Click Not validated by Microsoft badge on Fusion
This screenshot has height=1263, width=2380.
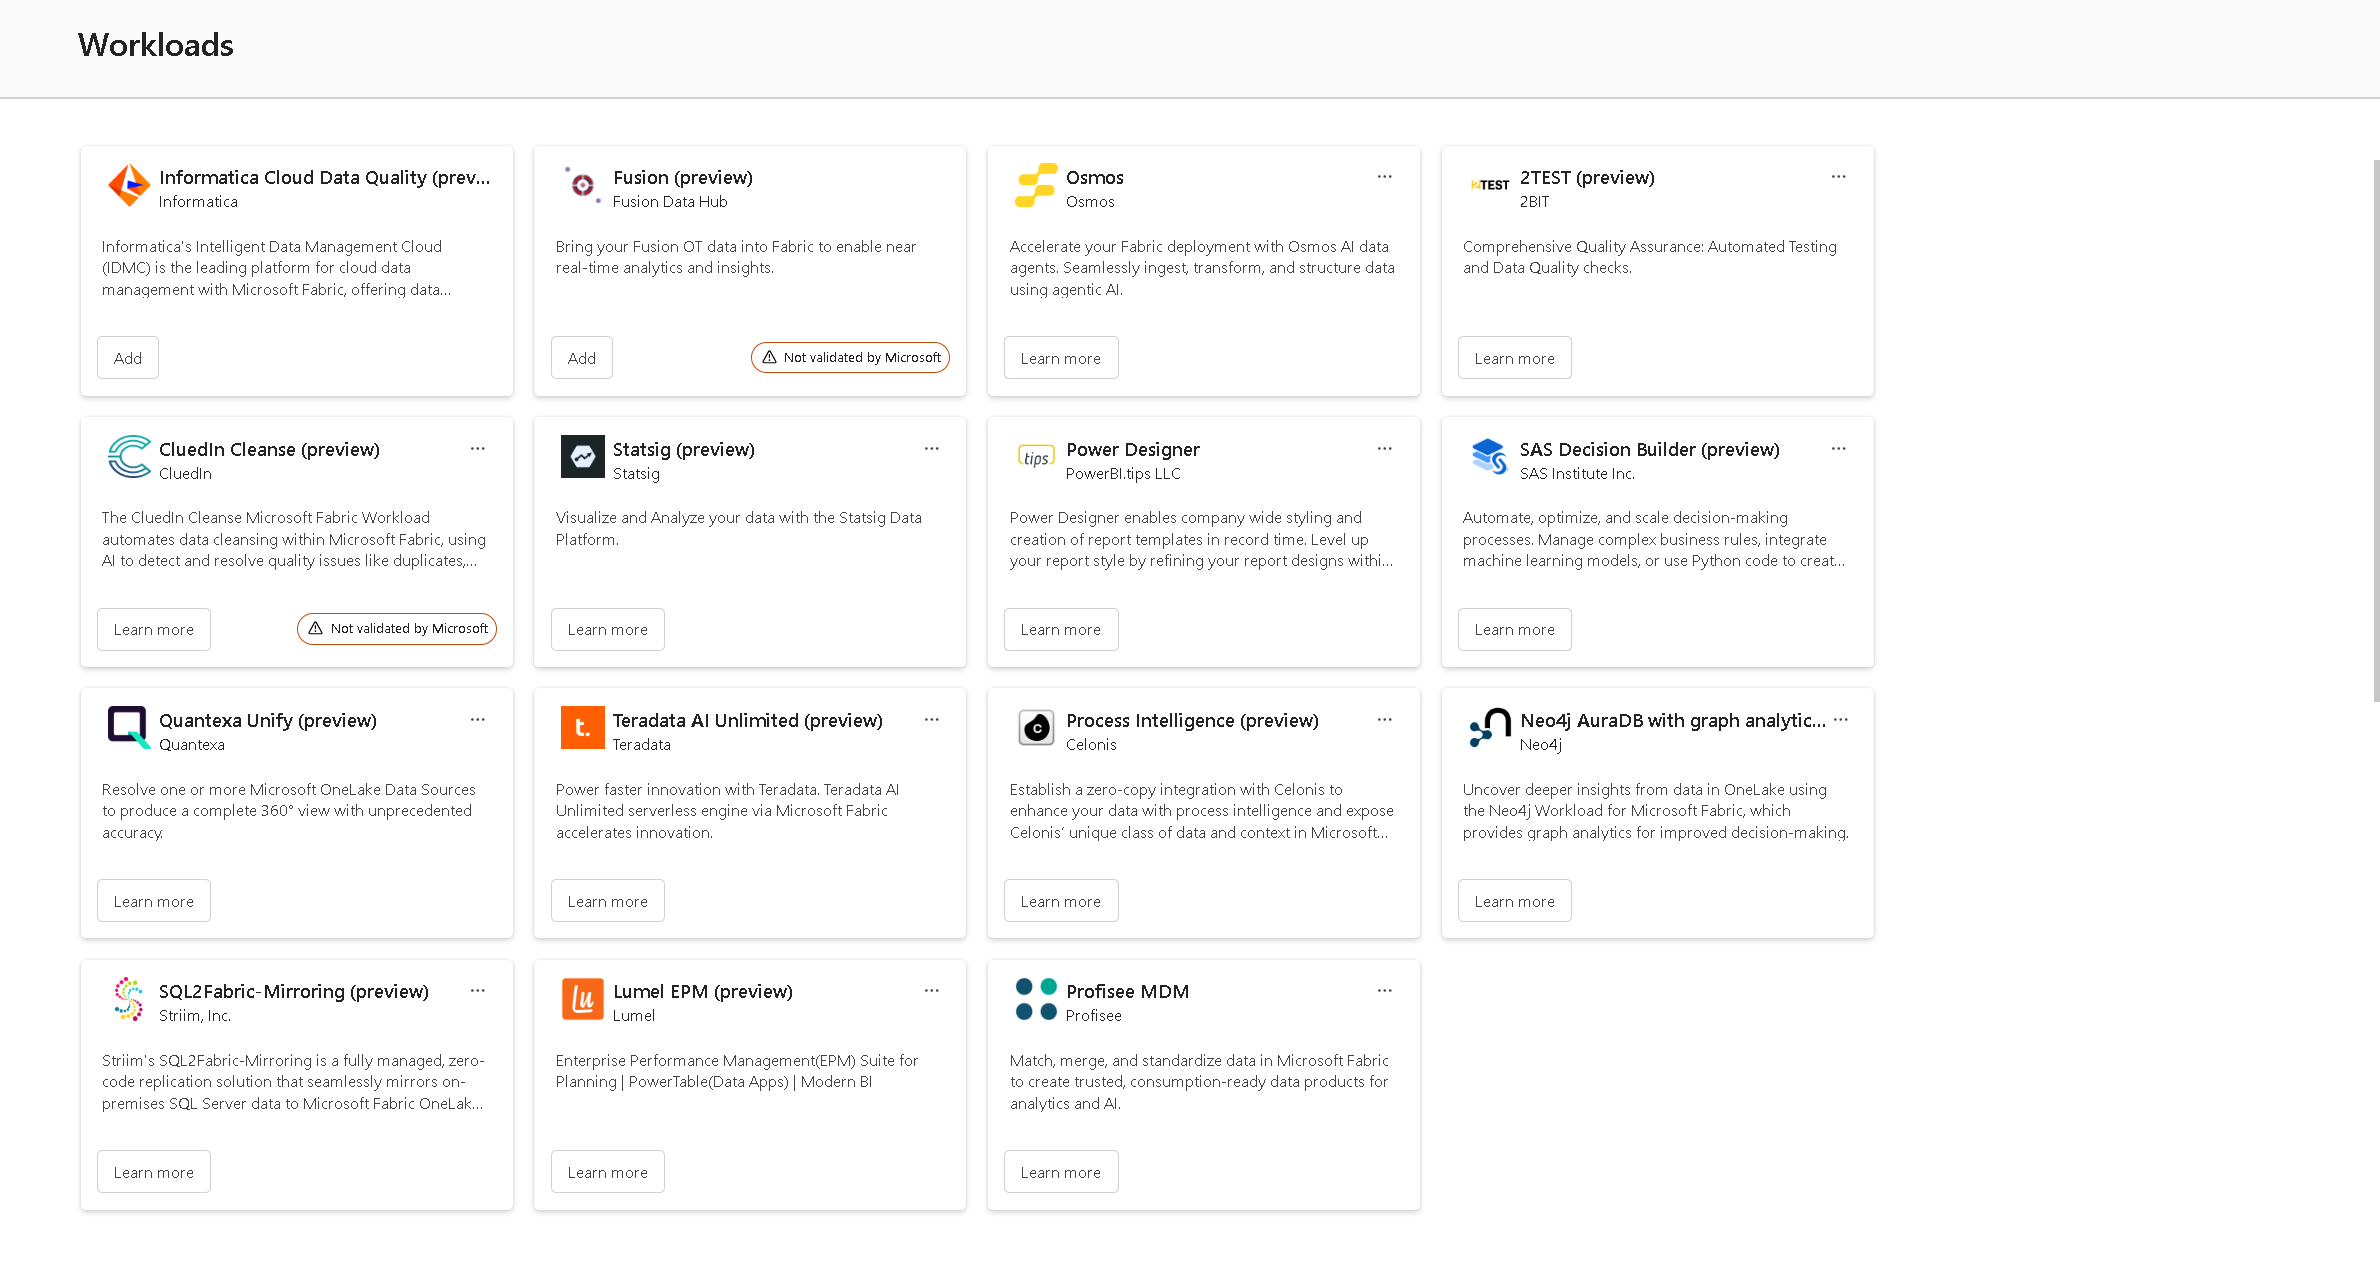[x=850, y=358]
